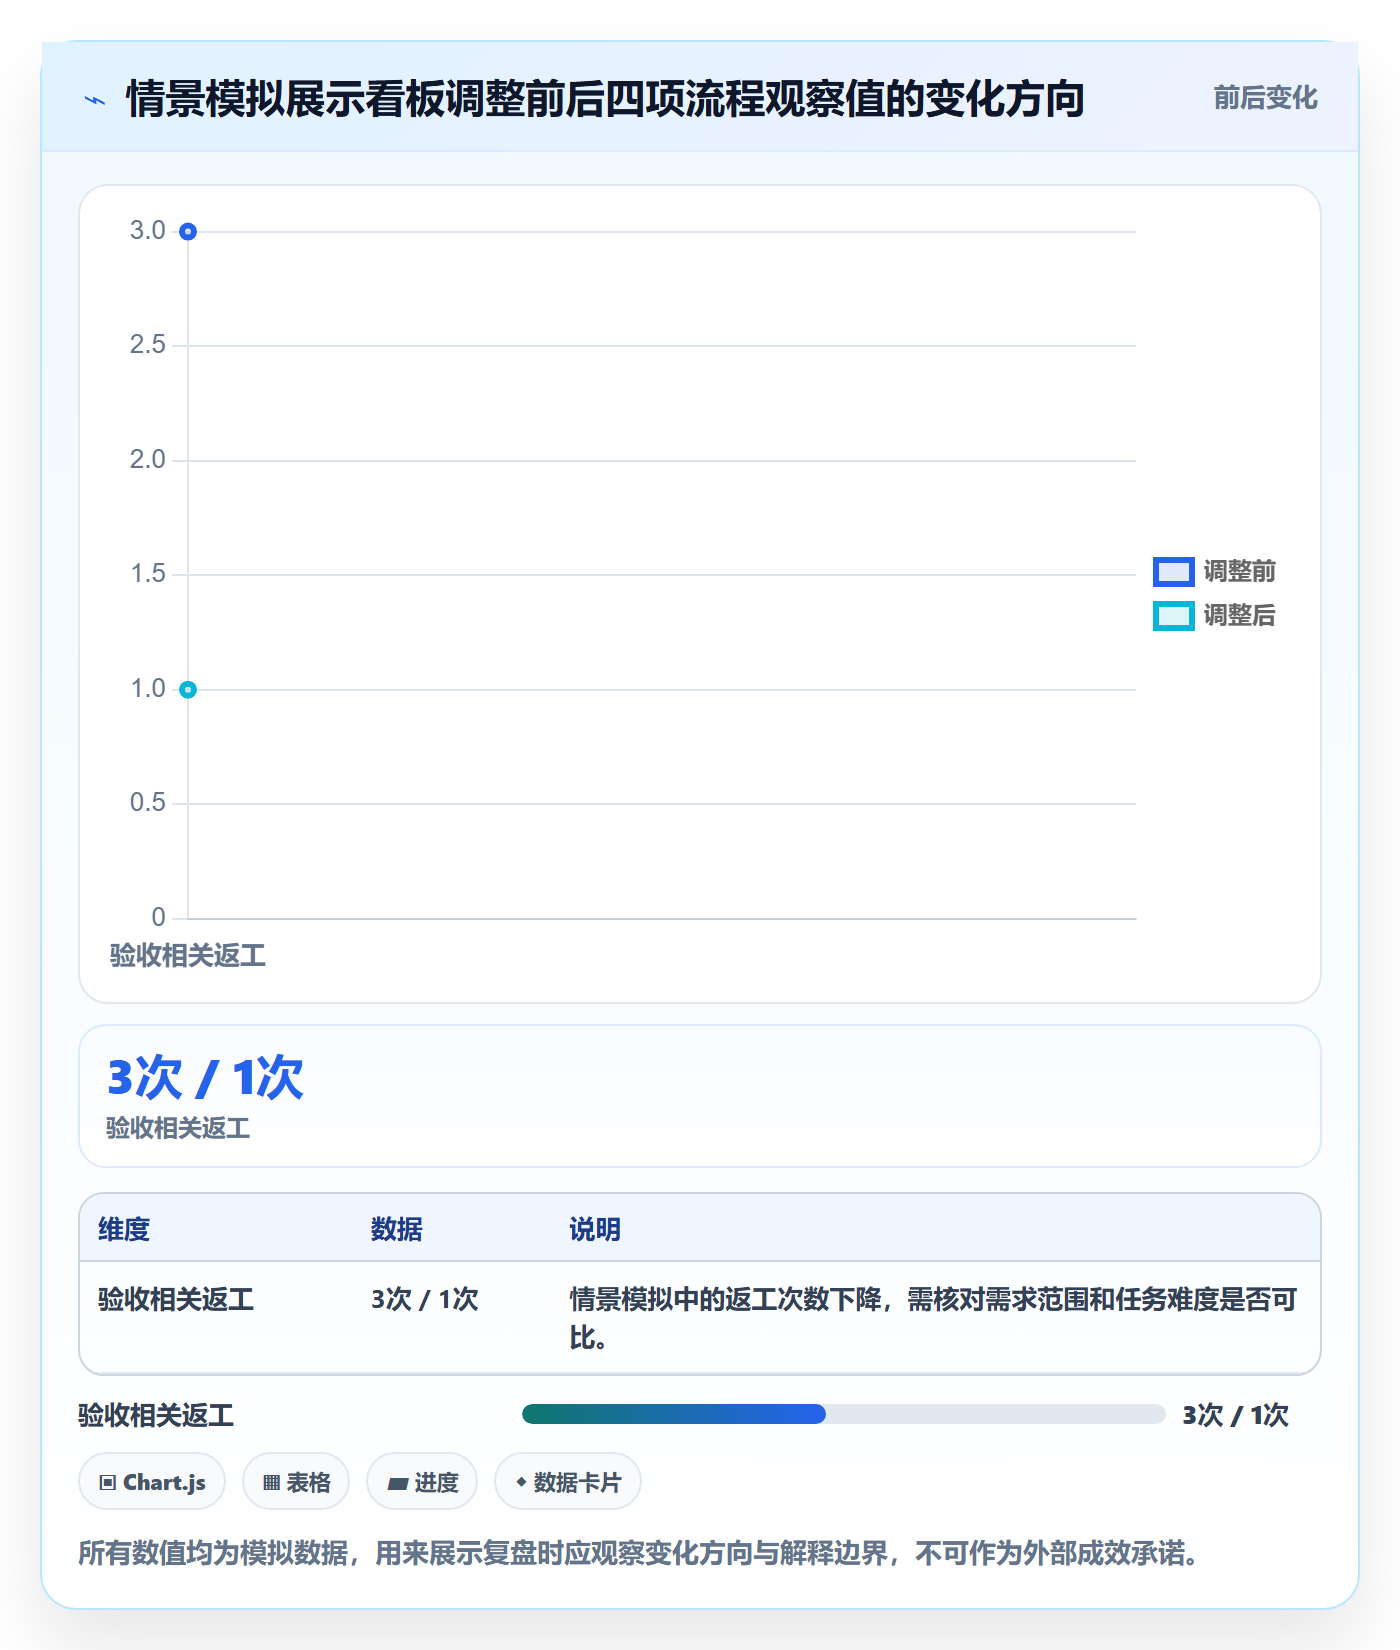
Task: Click the 情景模拟 description cell in the table
Action: click(934, 1318)
